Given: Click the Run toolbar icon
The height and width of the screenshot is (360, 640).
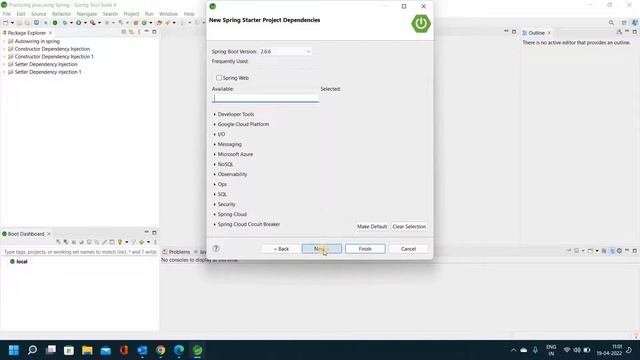Looking at the screenshot, I should pos(78,23).
